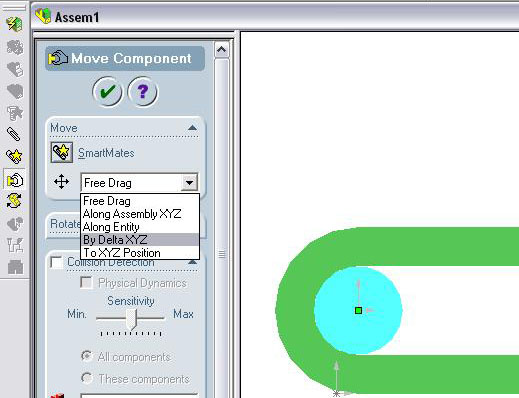Image resolution: width=519 pixels, height=398 pixels.
Task: Click the Assem1 assembly icon in the title bar
Action: [43, 16]
